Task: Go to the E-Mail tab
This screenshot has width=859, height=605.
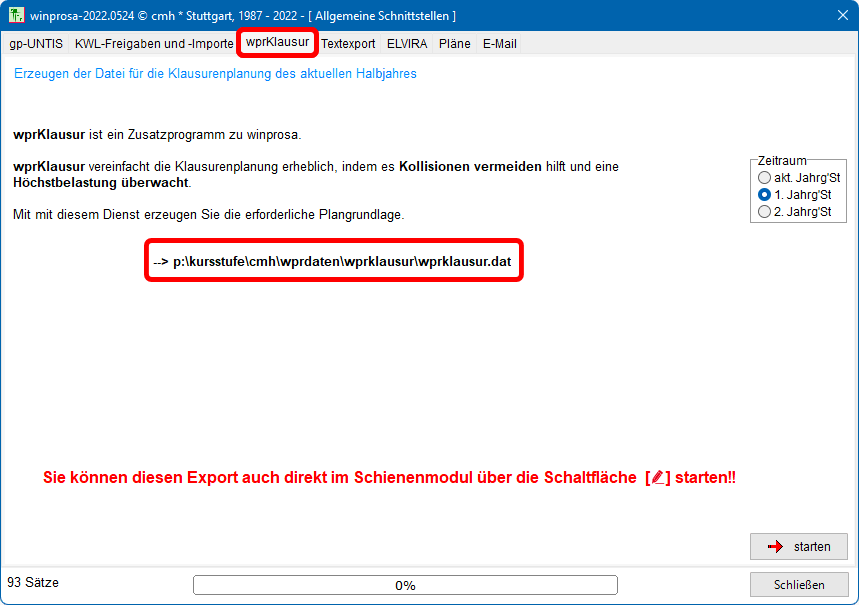Action: 499,44
